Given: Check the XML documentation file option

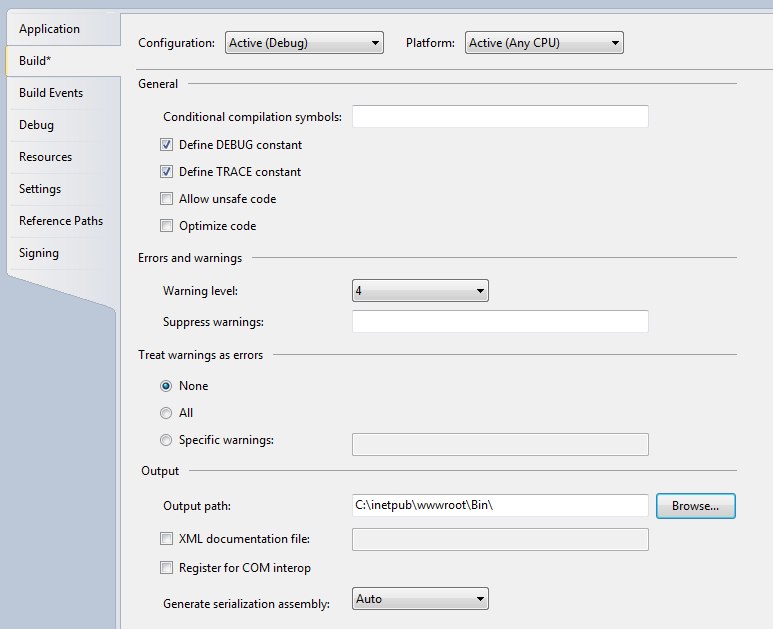Looking at the screenshot, I should click(x=167, y=539).
